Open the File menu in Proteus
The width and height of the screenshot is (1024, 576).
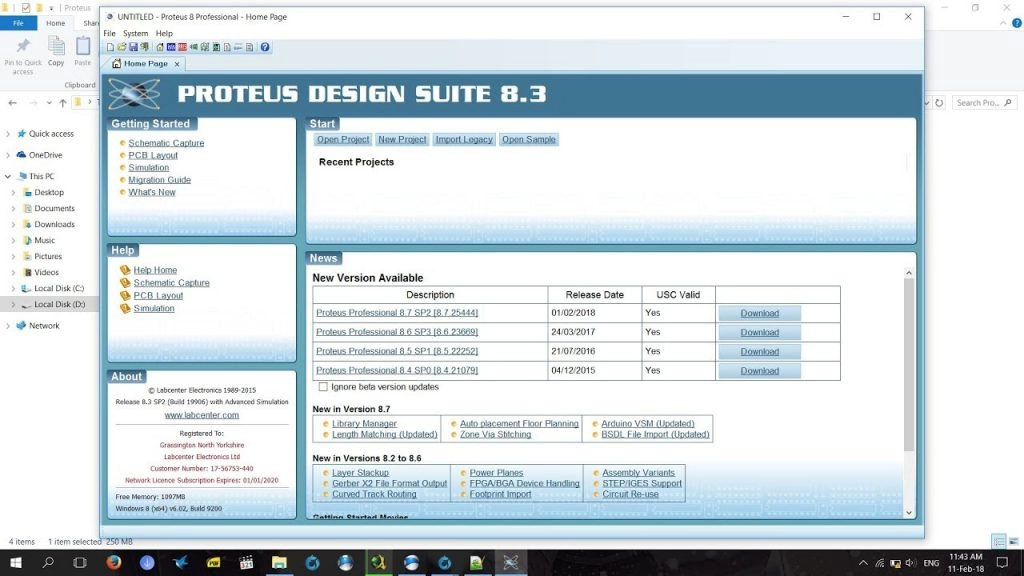point(109,33)
